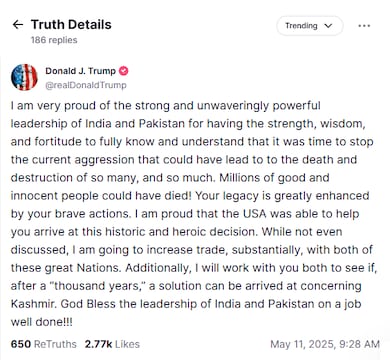The width and height of the screenshot is (390, 360).
Task: Click the red verified badge icon
Action: click(x=124, y=71)
